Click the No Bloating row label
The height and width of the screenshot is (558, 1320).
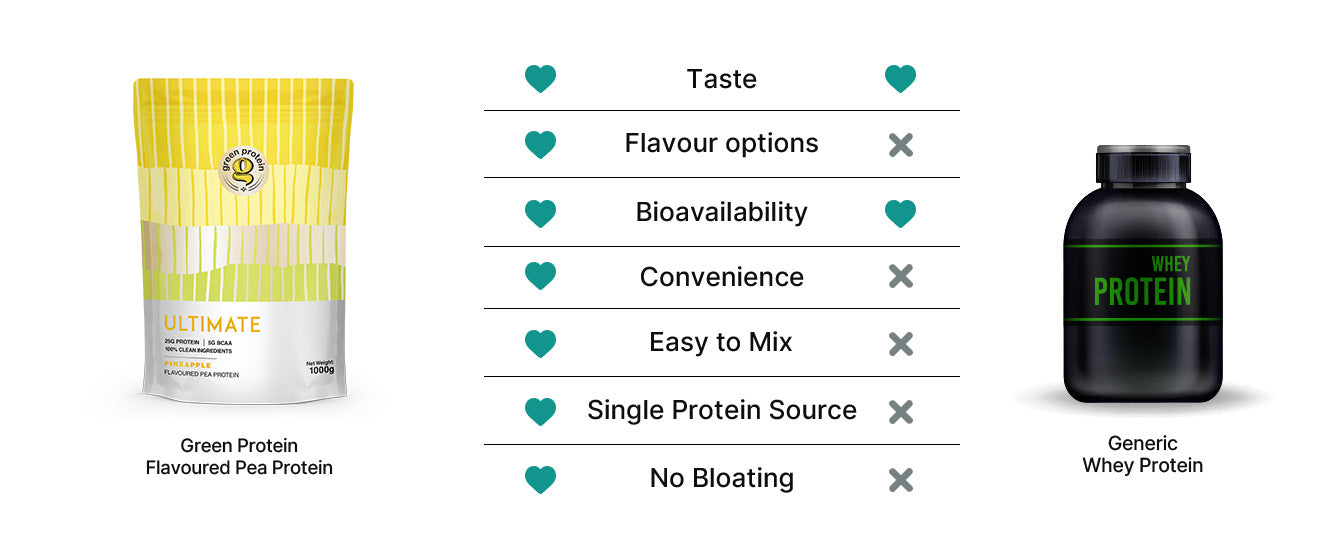tap(721, 478)
